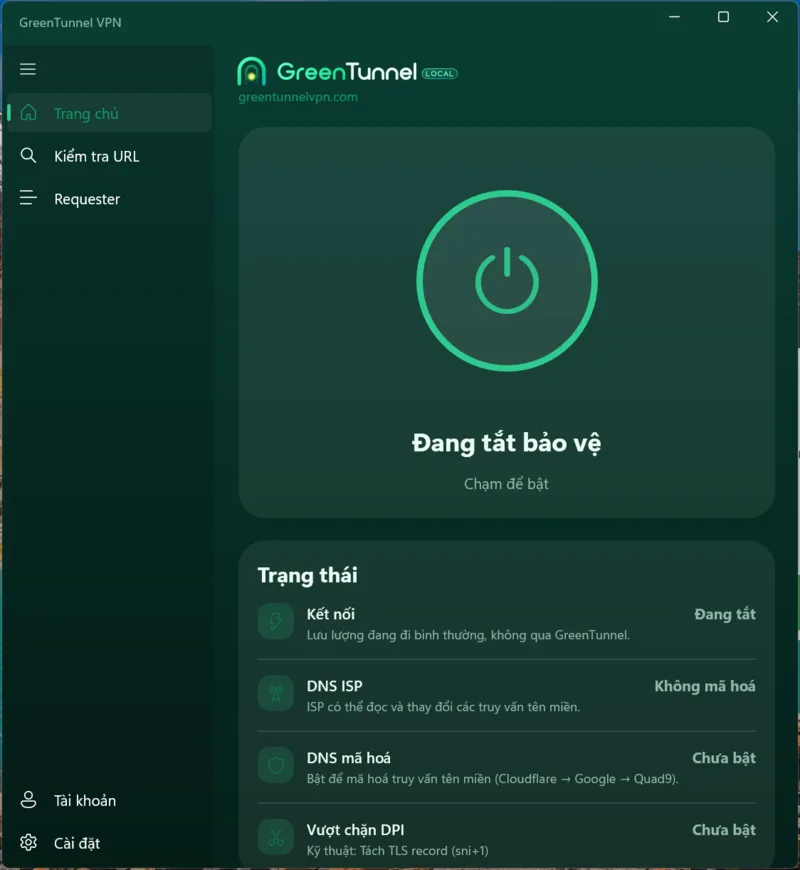Click the Chưa bật status of Vượt chặn DPI
Screen dimensions: 800x870
tap(723, 830)
